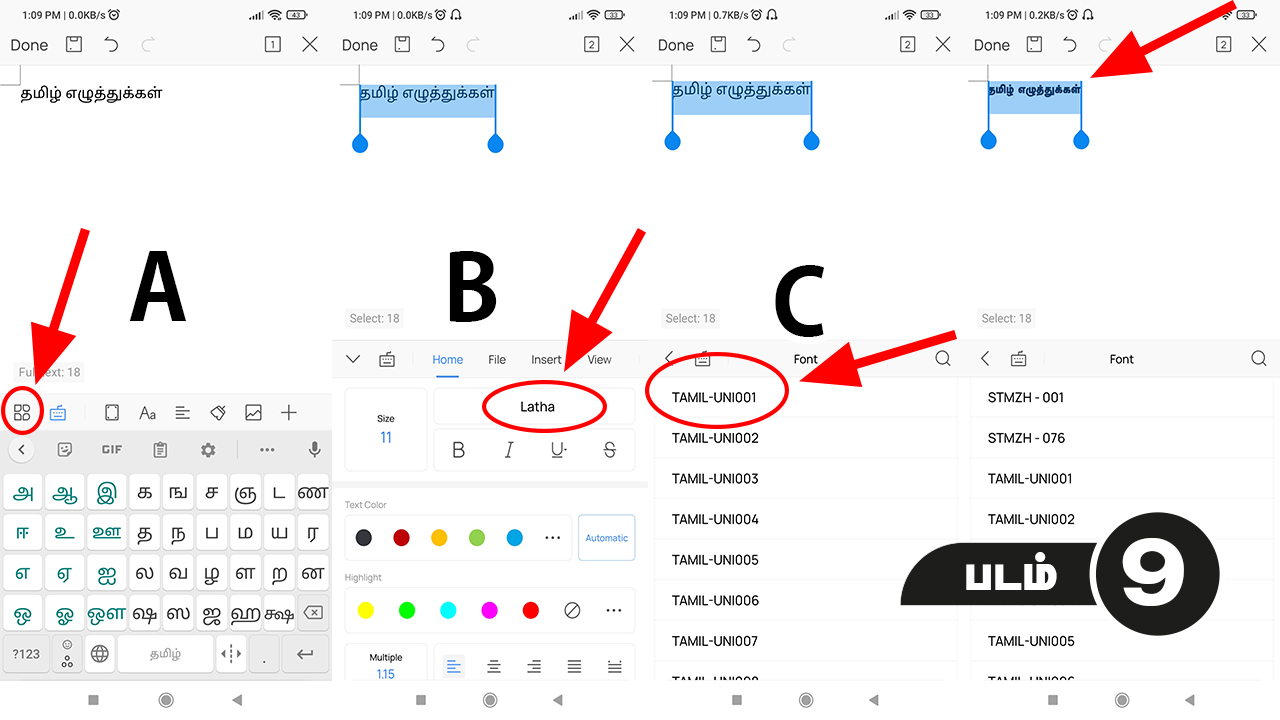Collapse keyboard strip with left arrow
Screen dimensions: 1280x720
[21, 450]
